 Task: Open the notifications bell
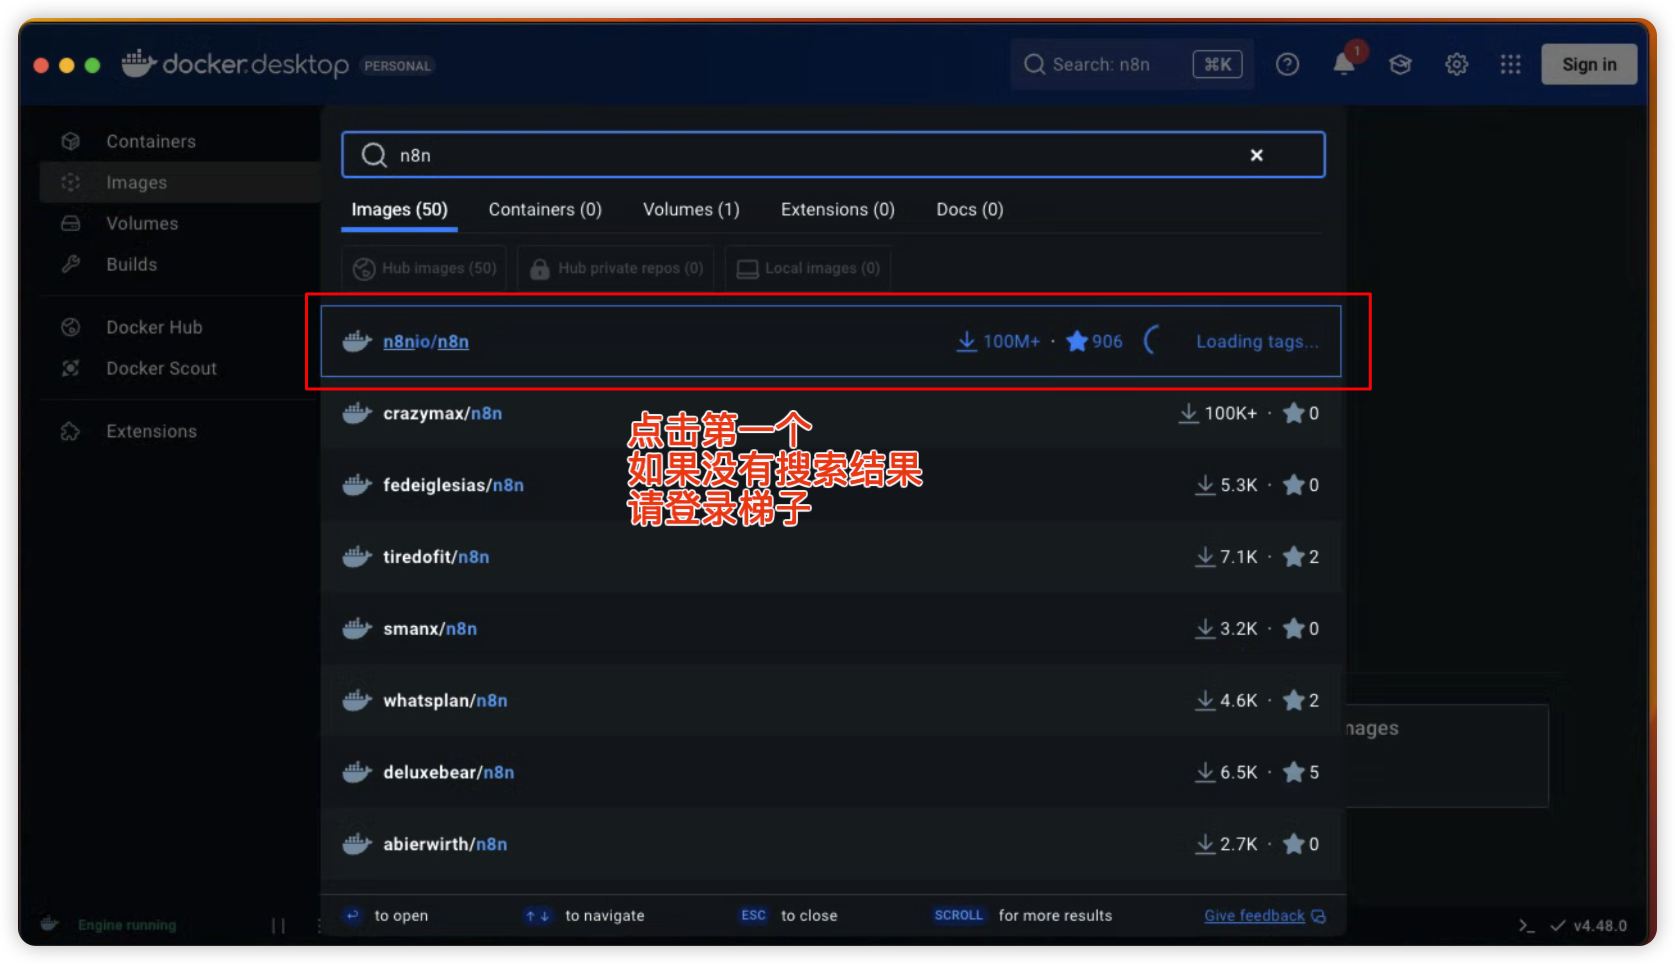click(x=1344, y=64)
